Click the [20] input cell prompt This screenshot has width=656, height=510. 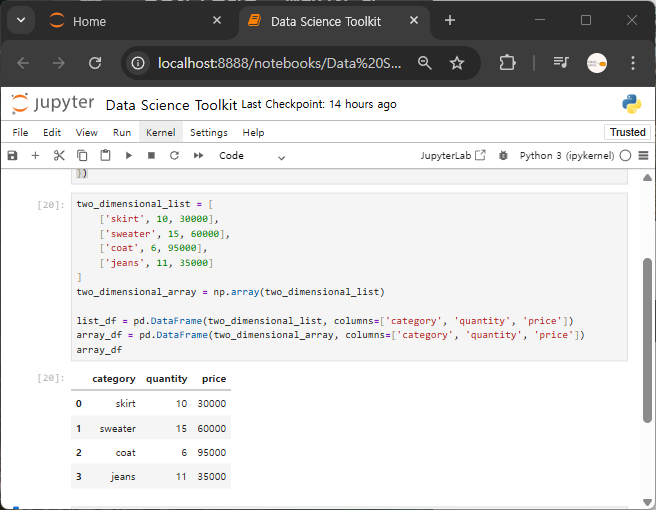(x=51, y=205)
